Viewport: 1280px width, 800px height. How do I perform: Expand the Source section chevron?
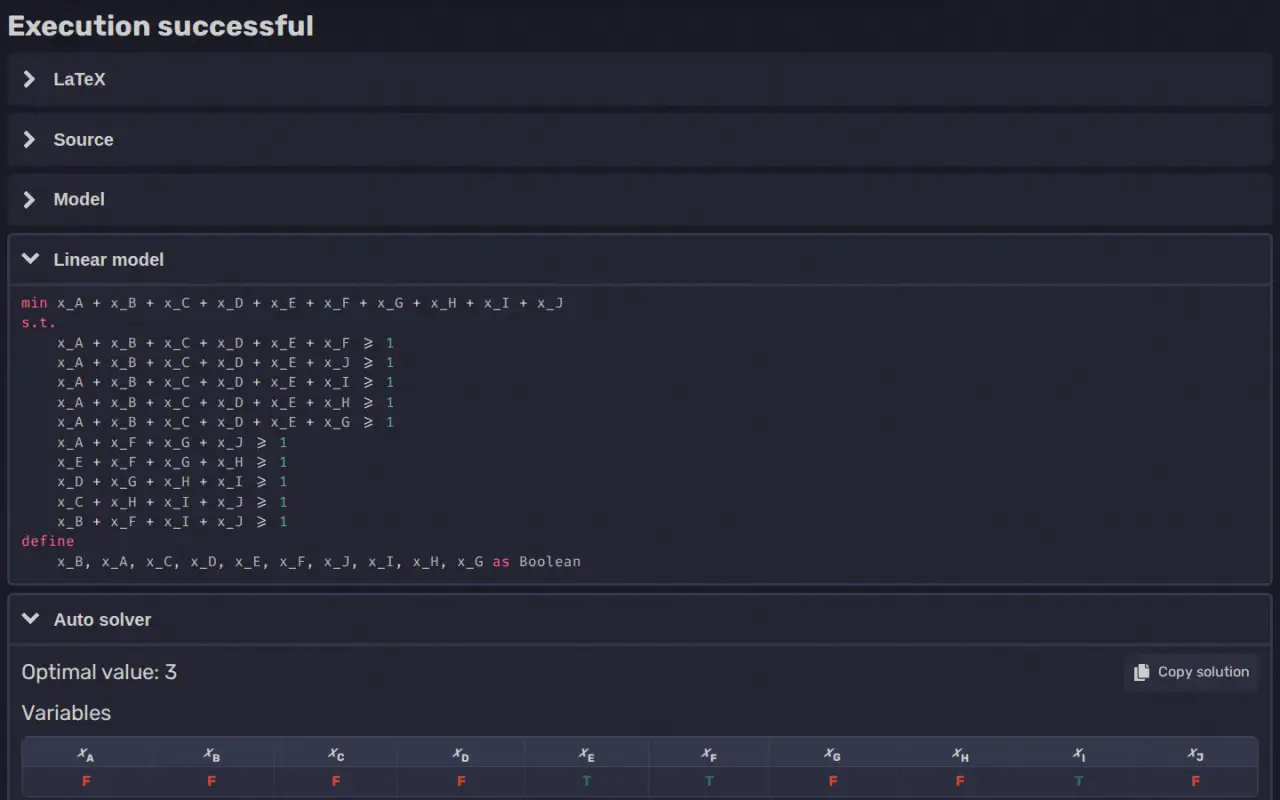[x=30, y=139]
